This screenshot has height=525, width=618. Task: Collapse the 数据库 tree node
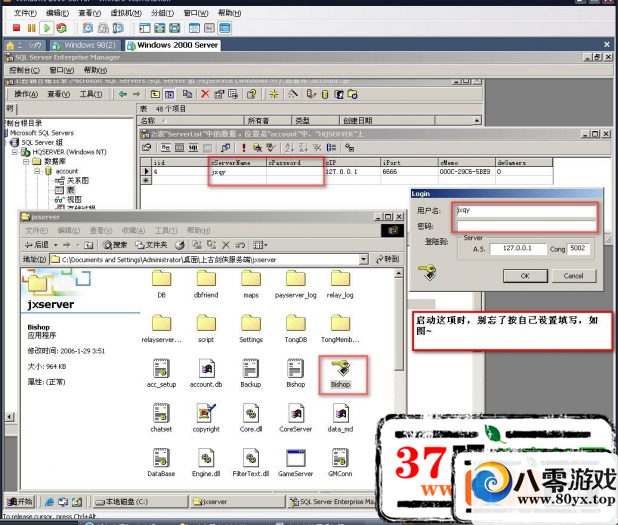tap(26, 162)
